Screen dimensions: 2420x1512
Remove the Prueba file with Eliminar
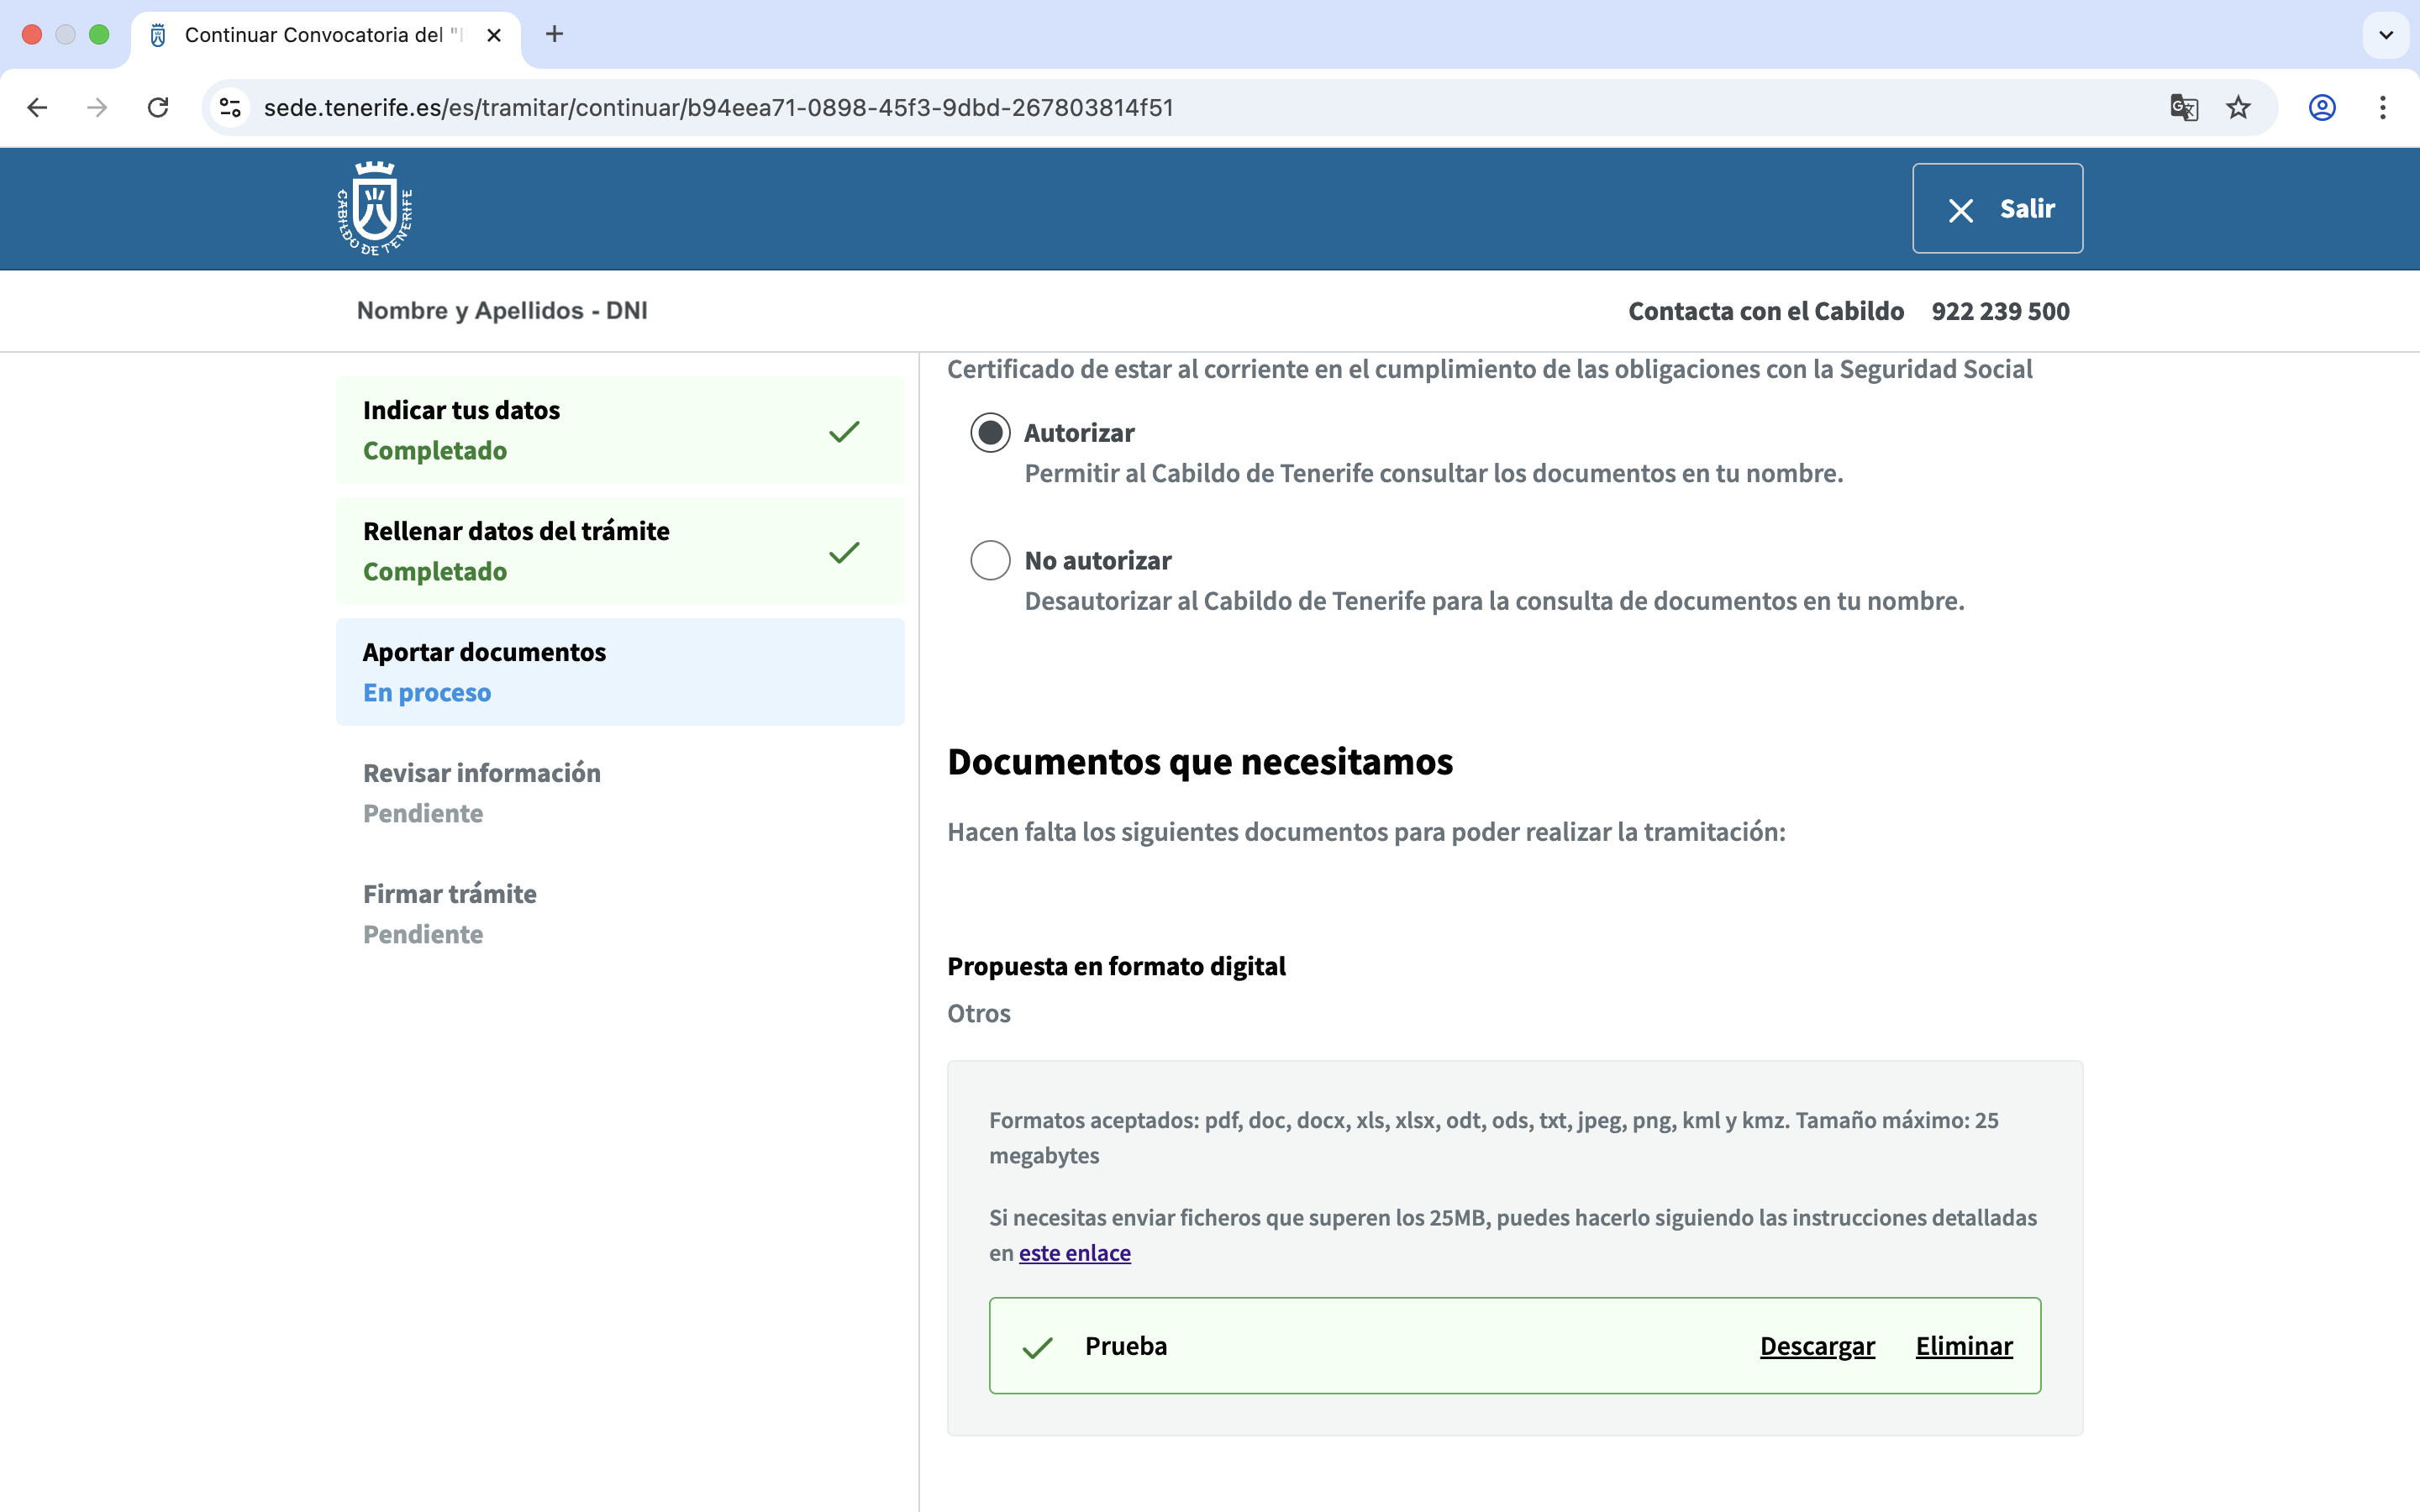(1963, 1346)
